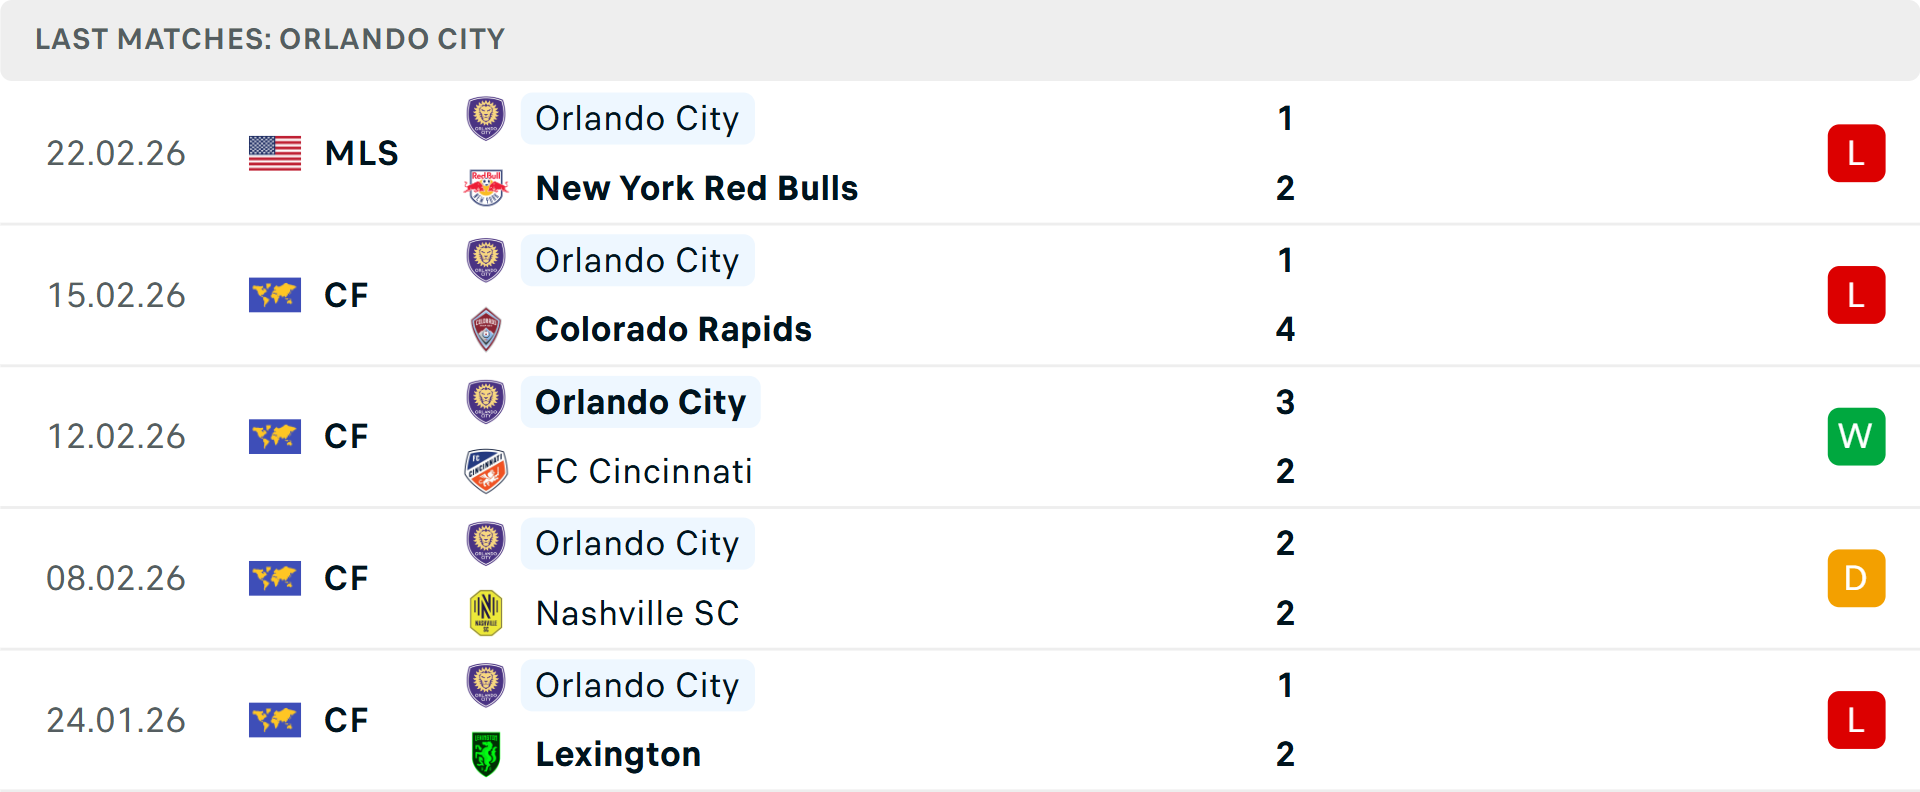The image size is (1920, 792).
Task: Open the New York Red Bulls team link
Action: [697, 188]
